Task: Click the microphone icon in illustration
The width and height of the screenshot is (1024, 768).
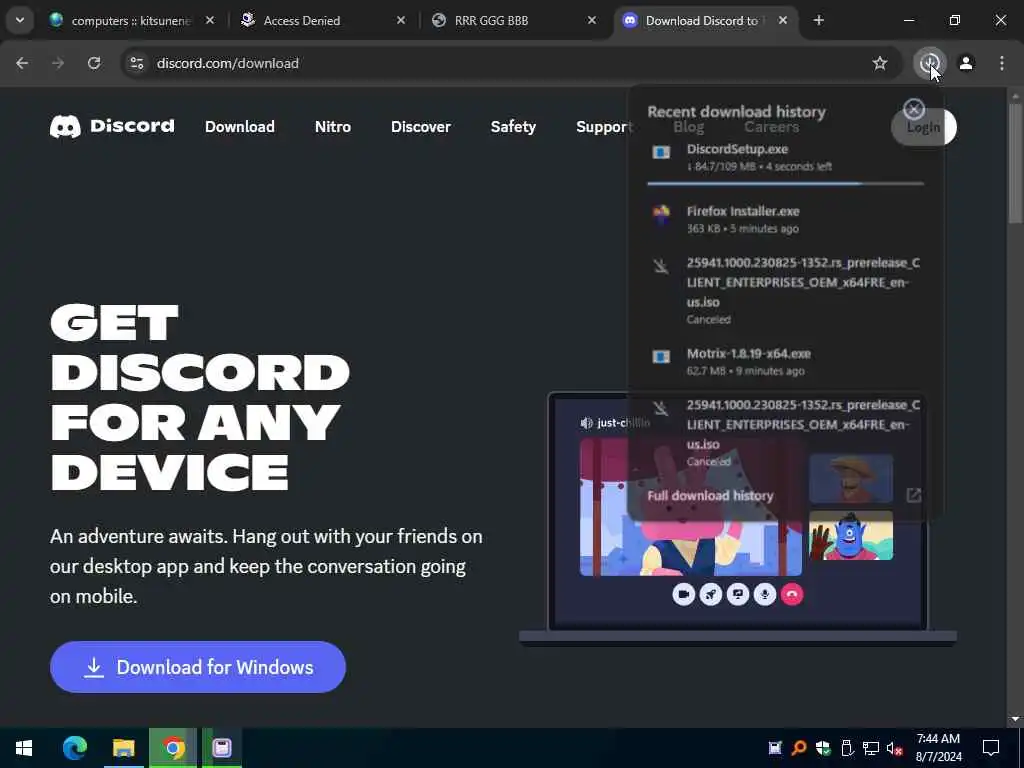Action: pos(765,594)
